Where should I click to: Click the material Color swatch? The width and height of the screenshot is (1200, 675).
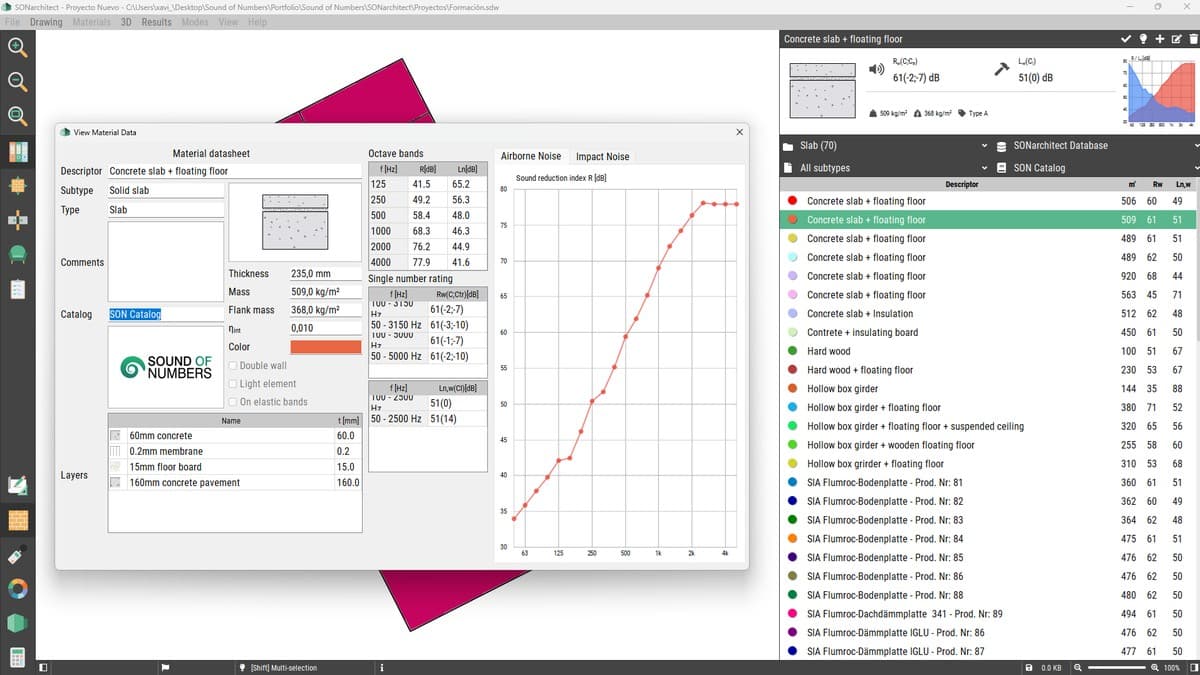click(x=326, y=347)
